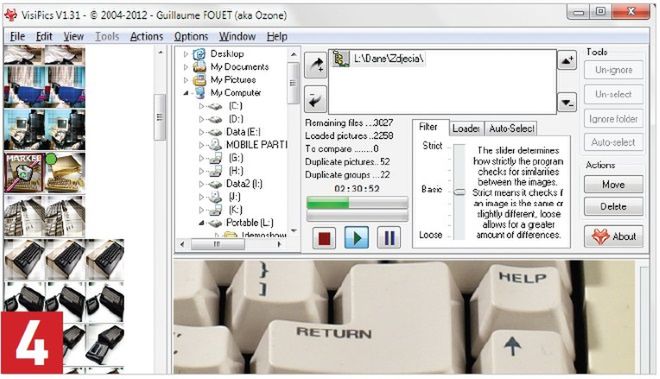
Task: Move folder up in list button
Action: [567, 60]
